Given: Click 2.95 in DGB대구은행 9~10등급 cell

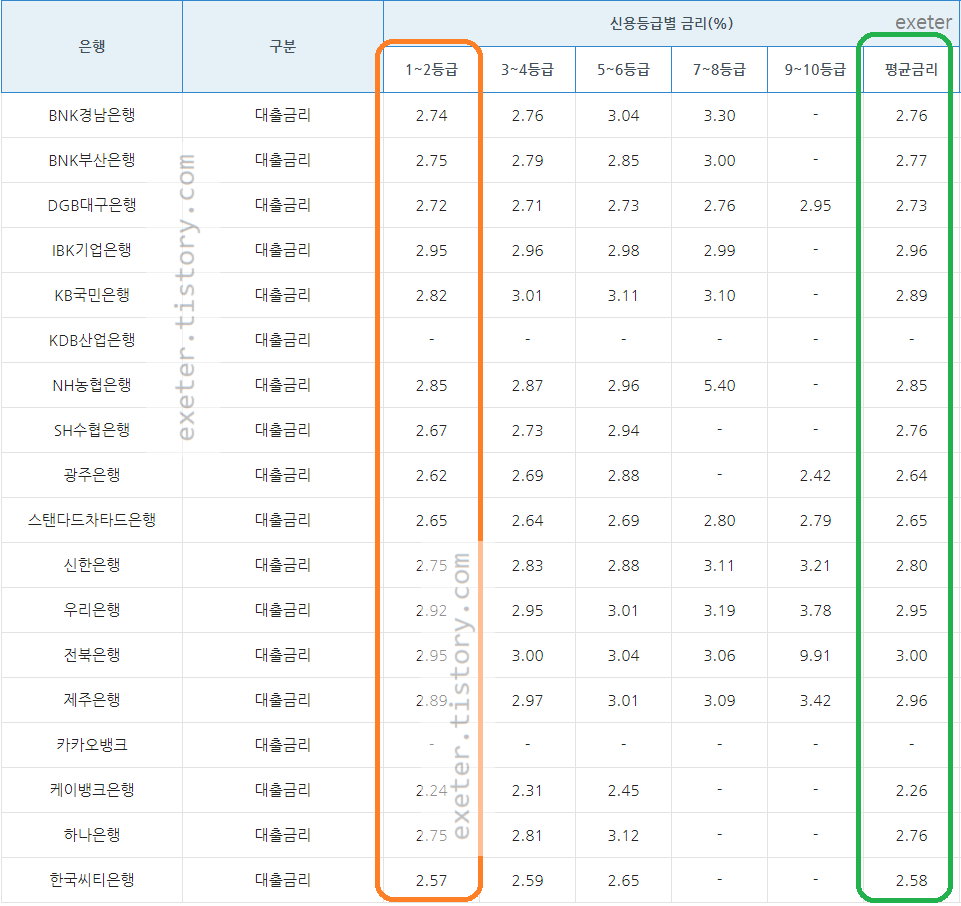Looking at the screenshot, I should coord(815,206).
